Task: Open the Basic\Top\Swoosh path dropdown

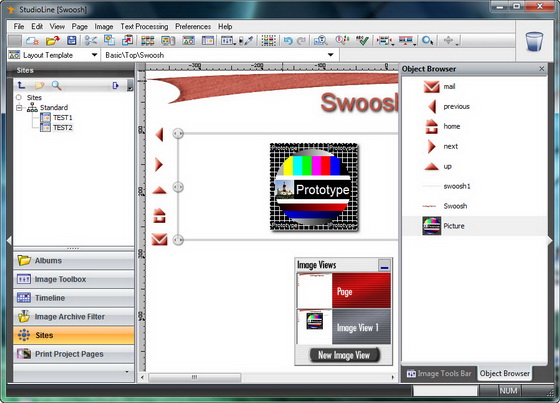Action: tap(331, 55)
